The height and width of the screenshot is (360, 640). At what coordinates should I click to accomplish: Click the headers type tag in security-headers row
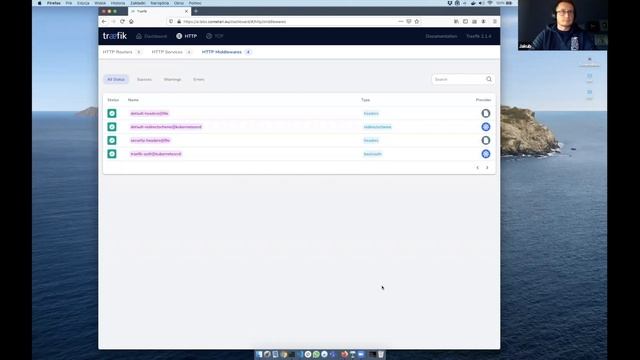point(371,140)
